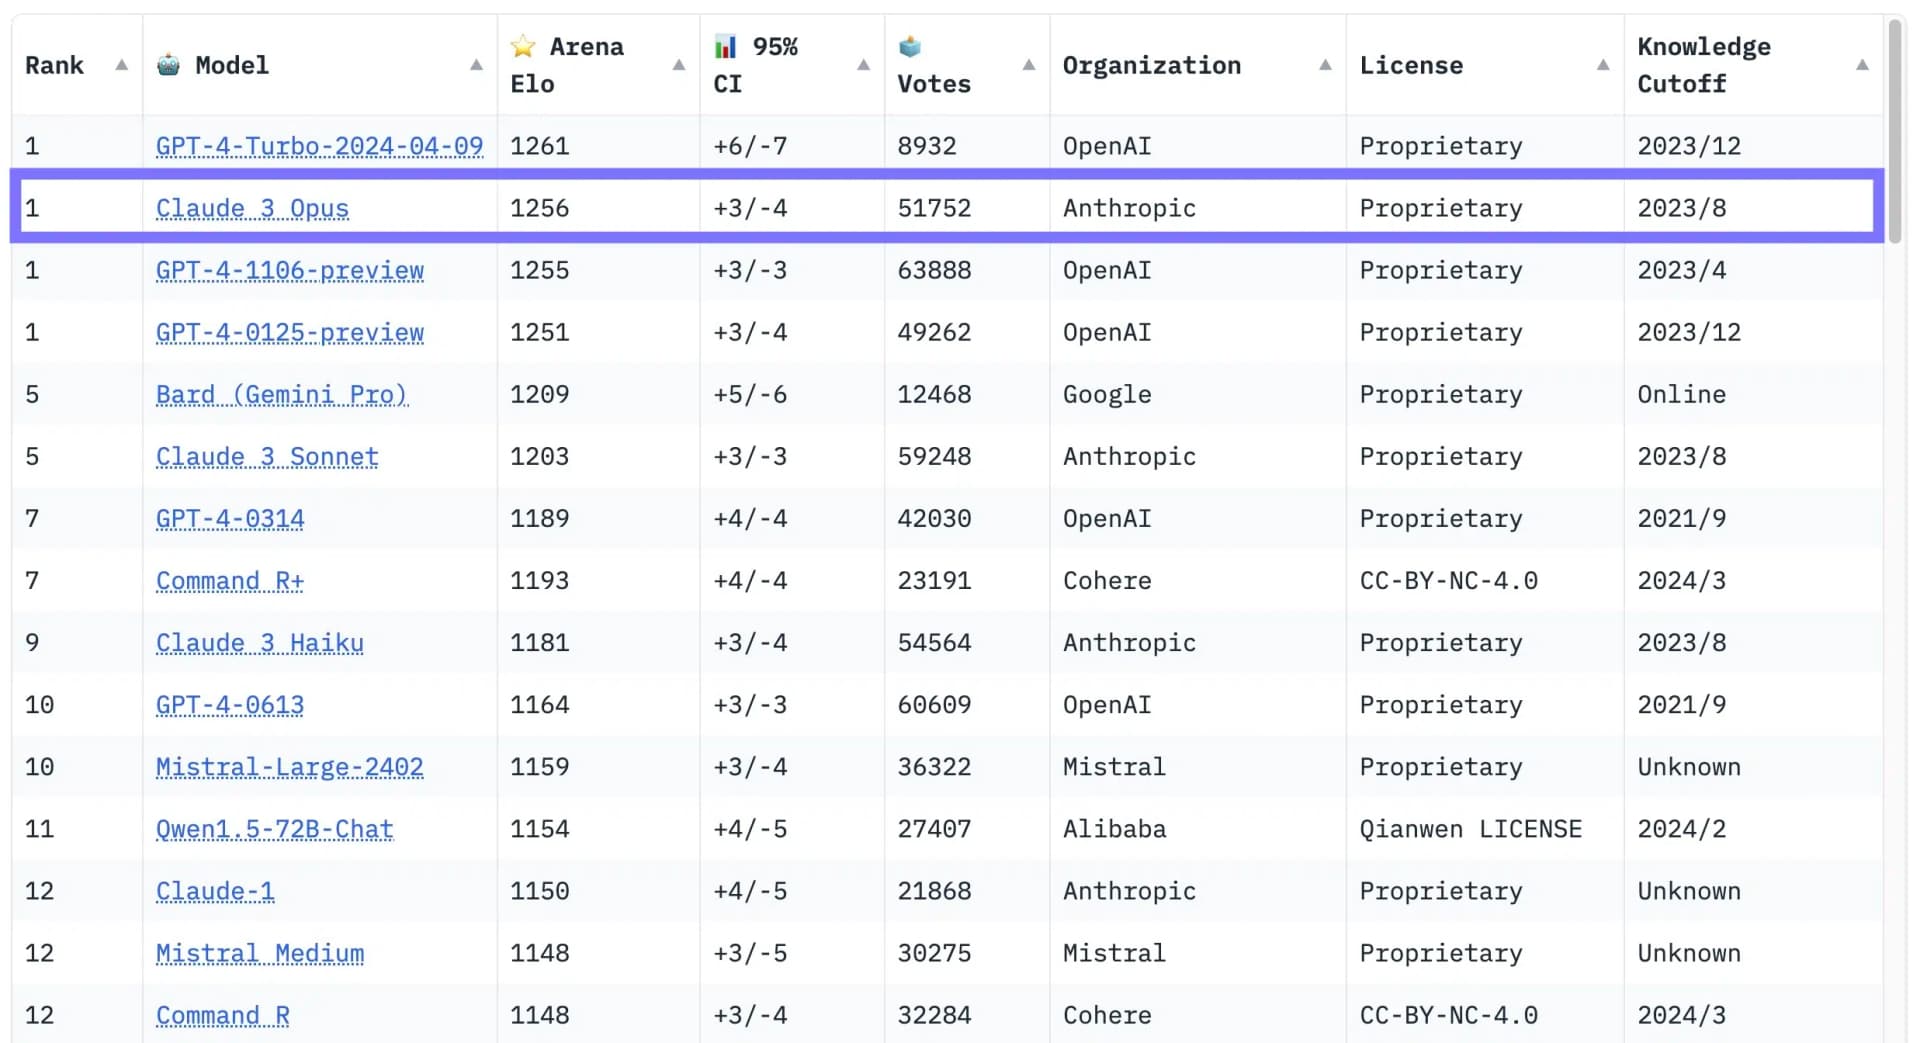Click the star icon beside Arena Elo

tap(523, 45)
